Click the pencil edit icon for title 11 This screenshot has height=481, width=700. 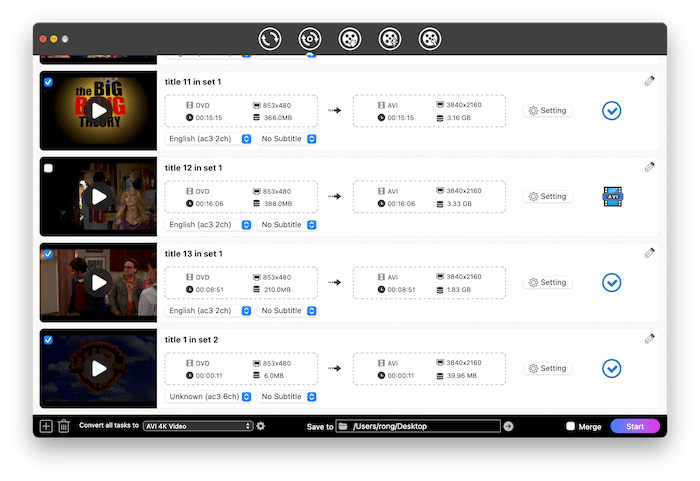pyautogui.click(x=650, y=81)
